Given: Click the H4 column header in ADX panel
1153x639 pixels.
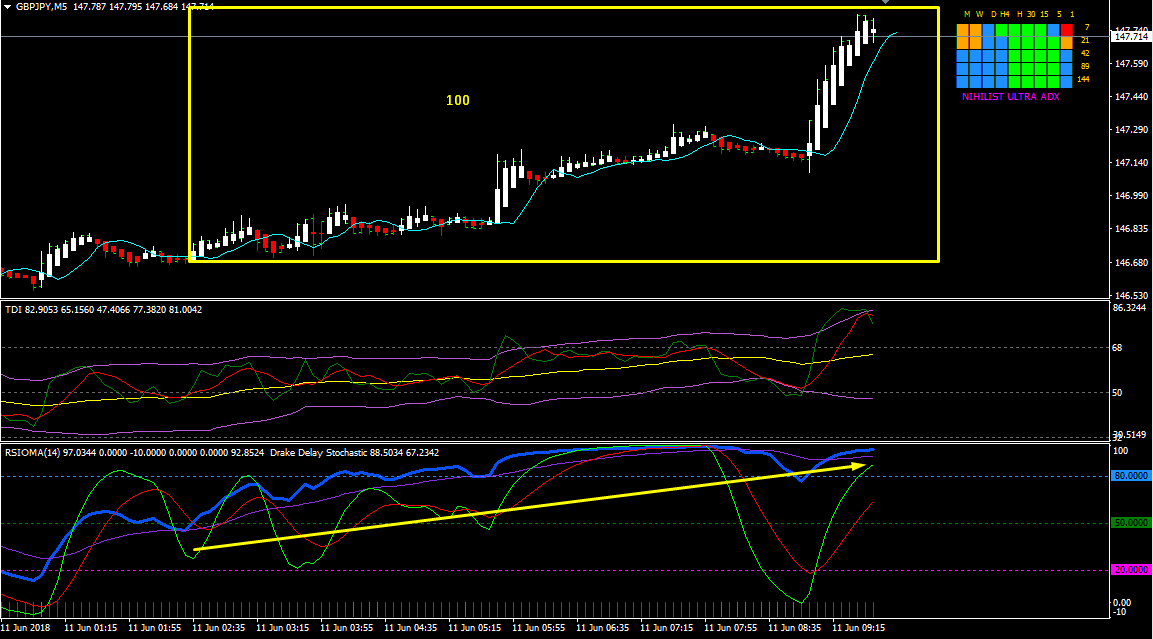Looking at the screenshot, I should [1004, 14].
